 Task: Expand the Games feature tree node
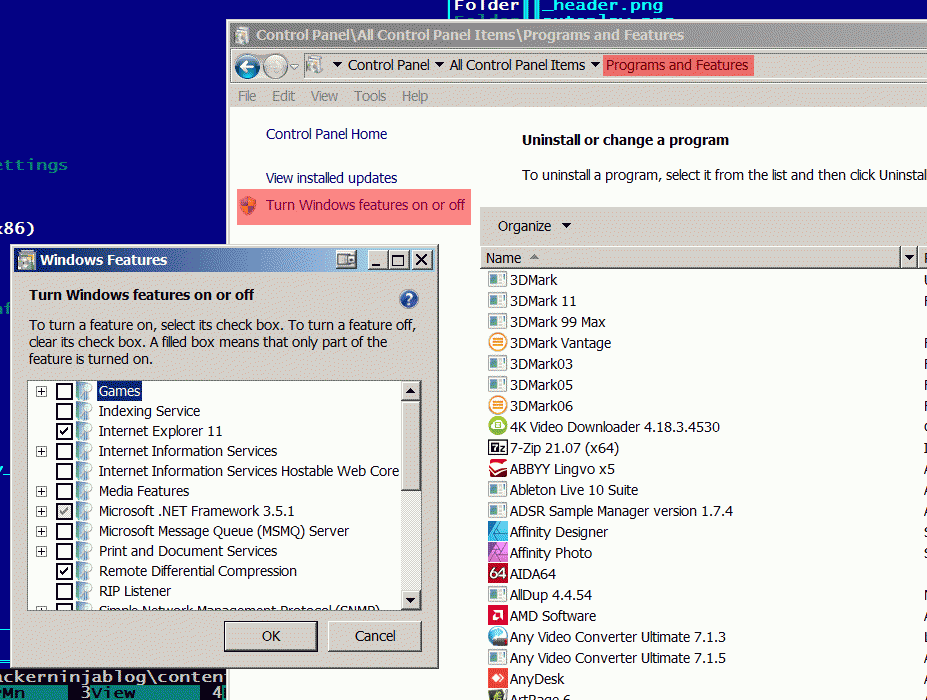click(x=41, y=391)
